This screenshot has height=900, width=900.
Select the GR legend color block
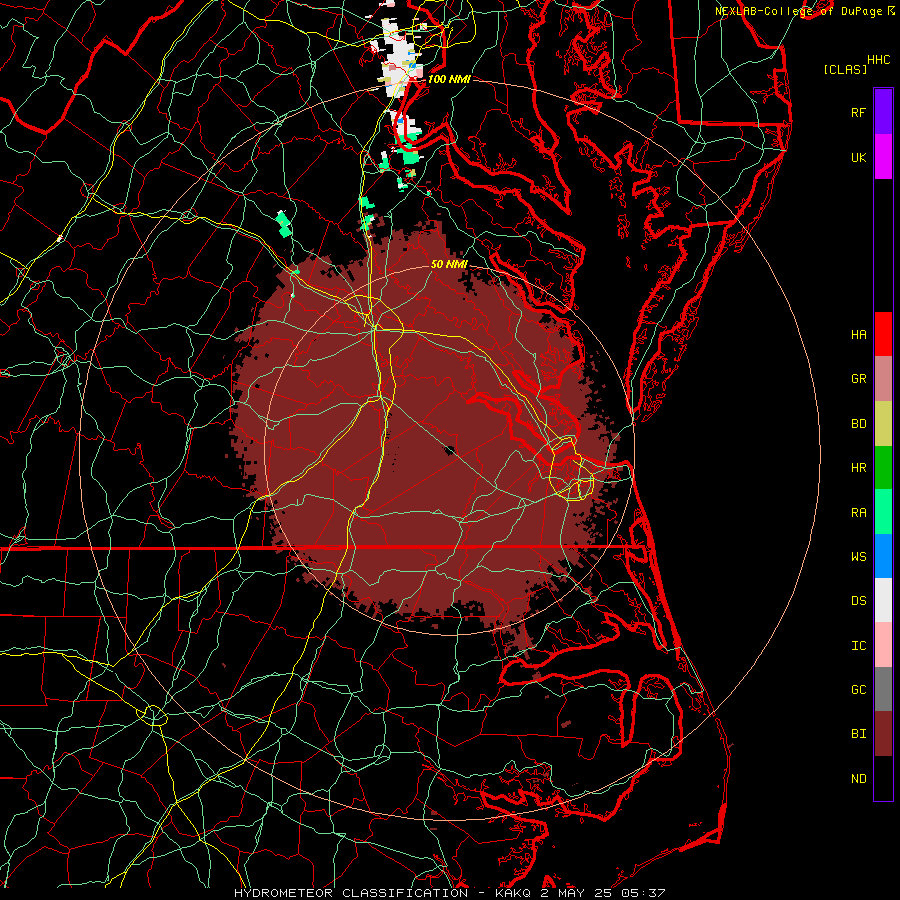[x=883, y=379]
